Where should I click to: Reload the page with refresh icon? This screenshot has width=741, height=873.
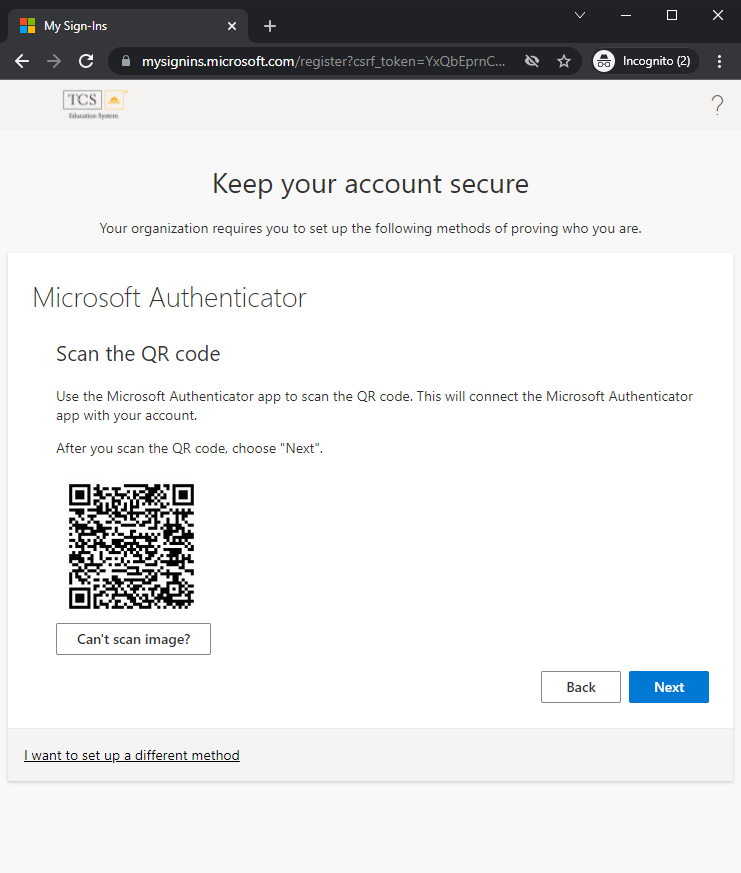tap(86, 61)
